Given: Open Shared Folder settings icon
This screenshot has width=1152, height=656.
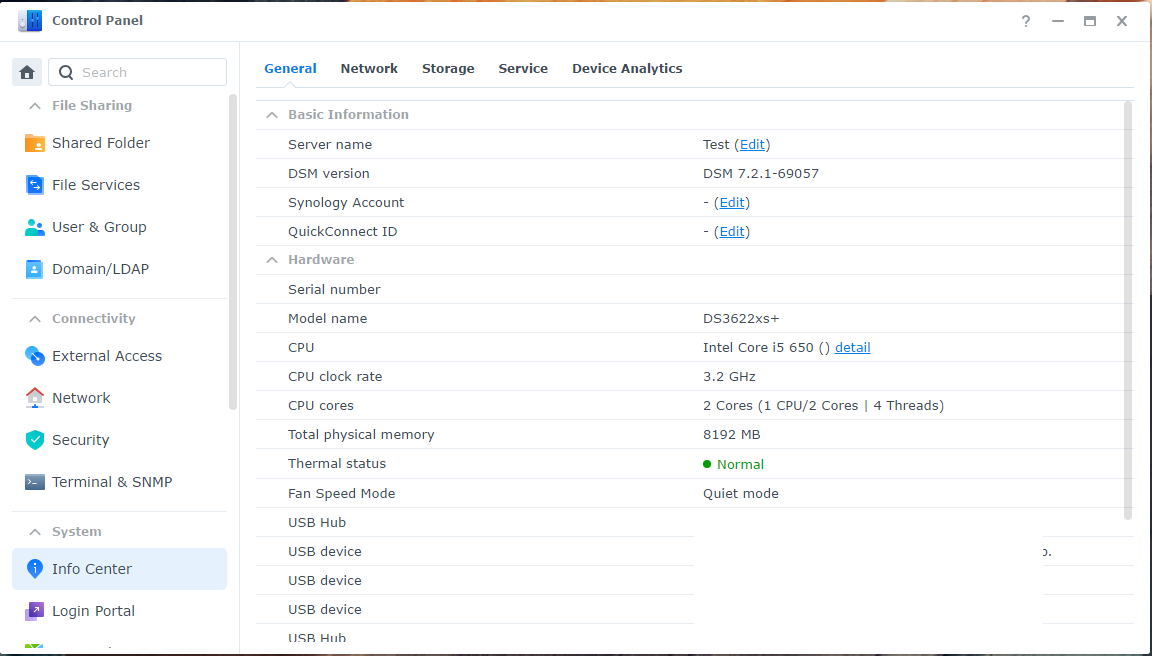Looking at the screenshot, I should click(35, 143).
